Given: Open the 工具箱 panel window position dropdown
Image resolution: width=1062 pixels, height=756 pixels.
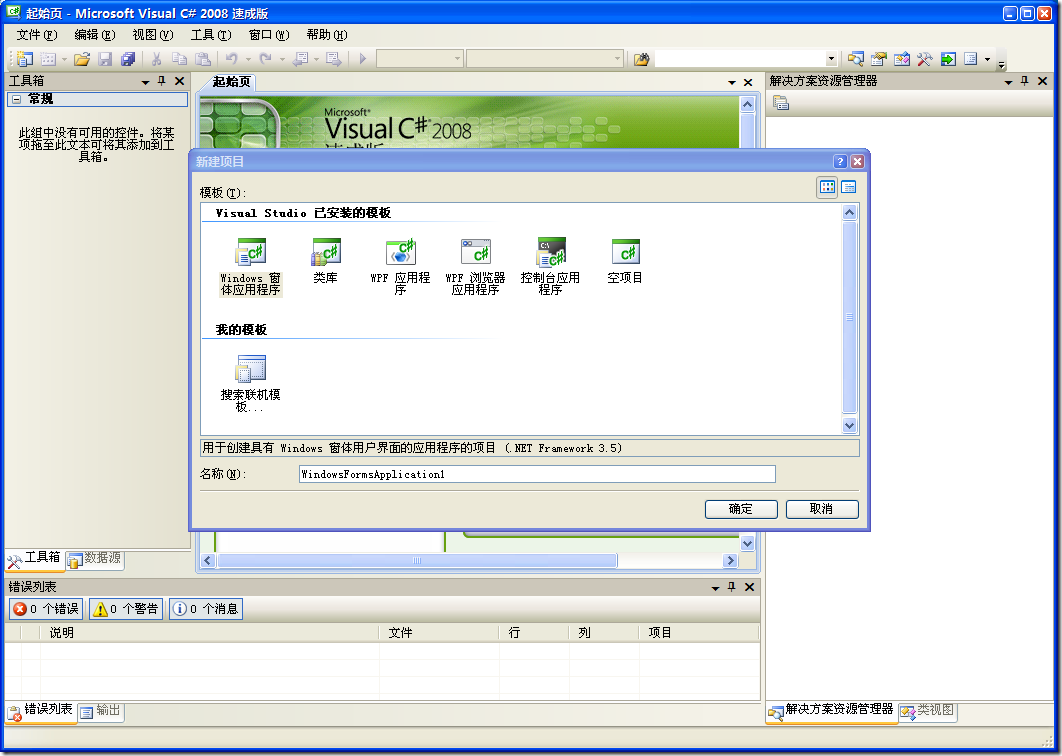Looking at the screenshot, I should pos(145,82).
